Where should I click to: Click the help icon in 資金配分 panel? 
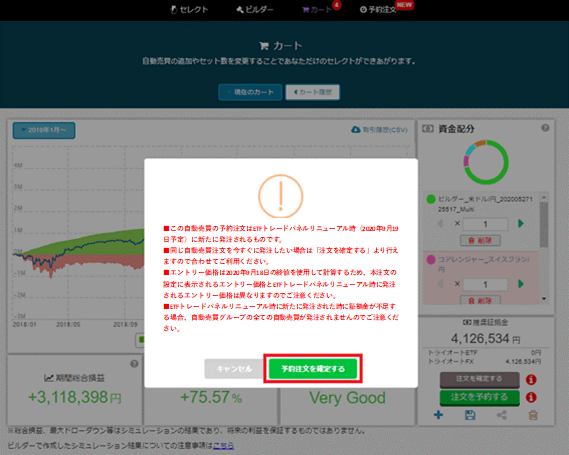tap(545, 128)
